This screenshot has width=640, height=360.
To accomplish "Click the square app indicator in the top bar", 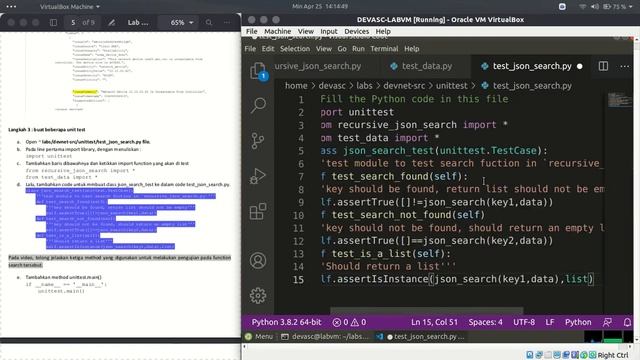I will coord(562,7).
